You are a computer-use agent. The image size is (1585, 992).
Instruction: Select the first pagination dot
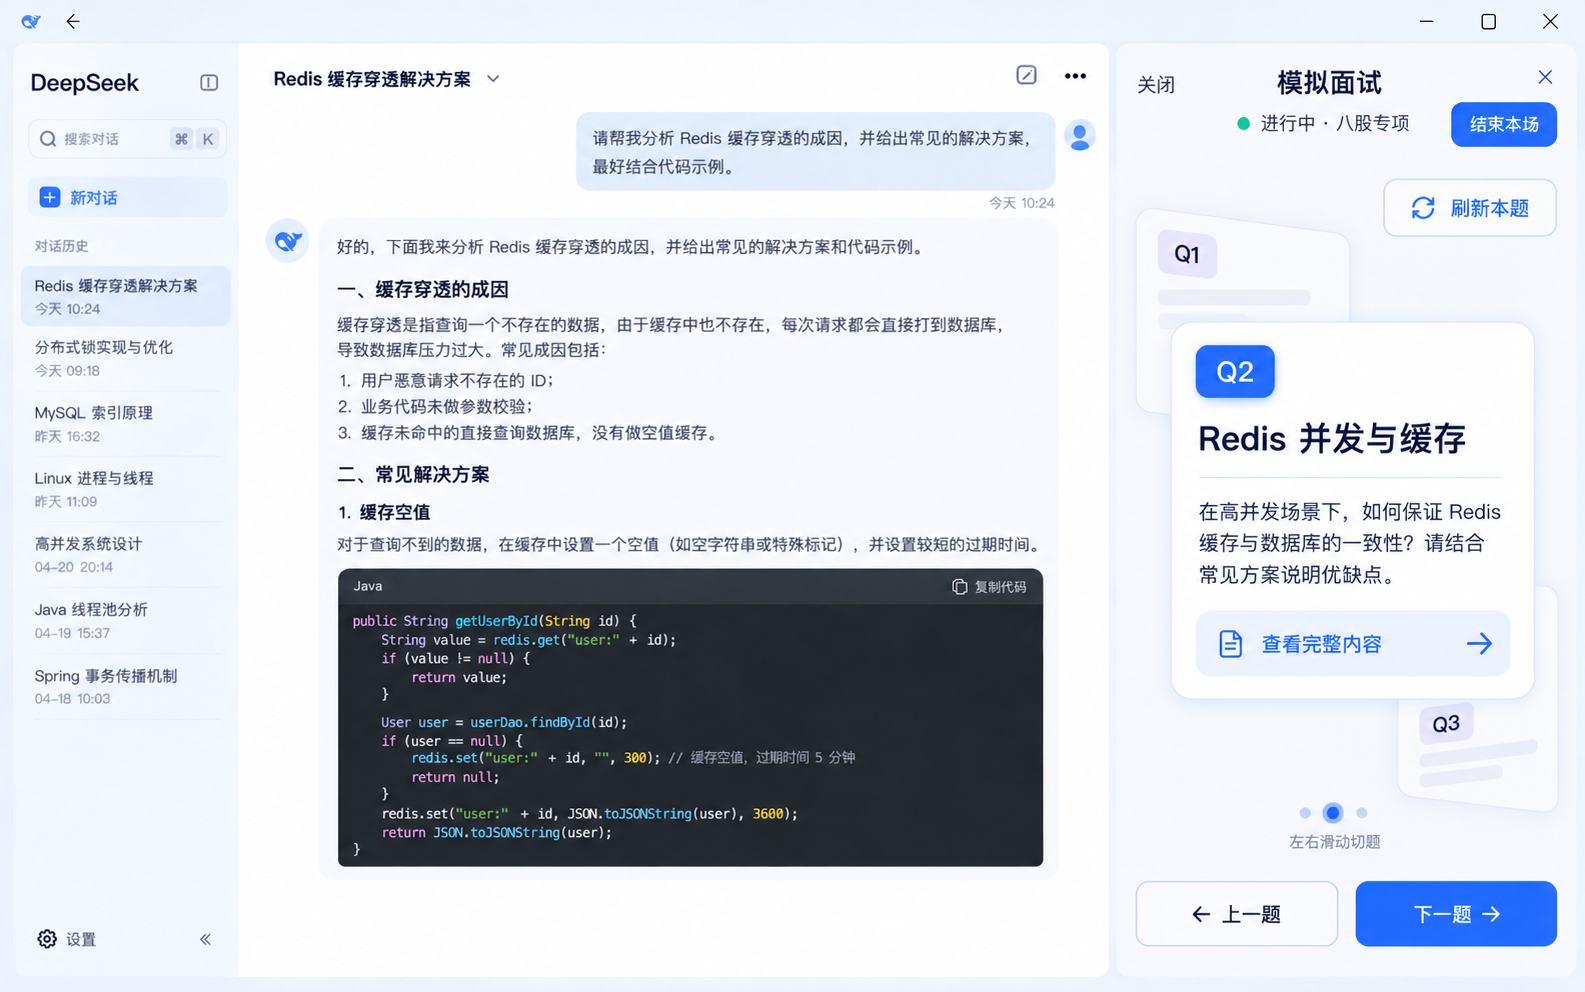tap(1305, 813)
